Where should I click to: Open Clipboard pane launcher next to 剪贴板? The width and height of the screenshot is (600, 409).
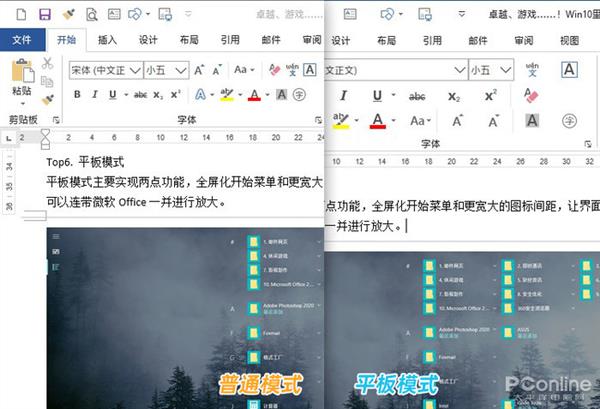56,120
